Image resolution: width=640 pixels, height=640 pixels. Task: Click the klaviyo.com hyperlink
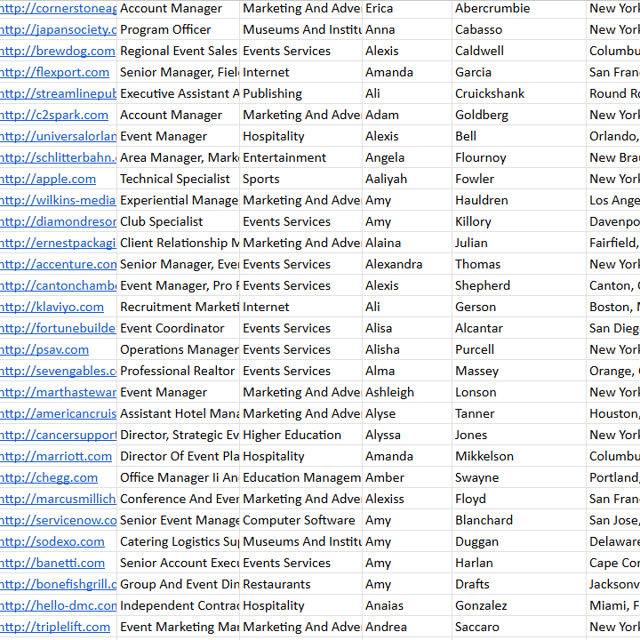click(x=52, y=307)
